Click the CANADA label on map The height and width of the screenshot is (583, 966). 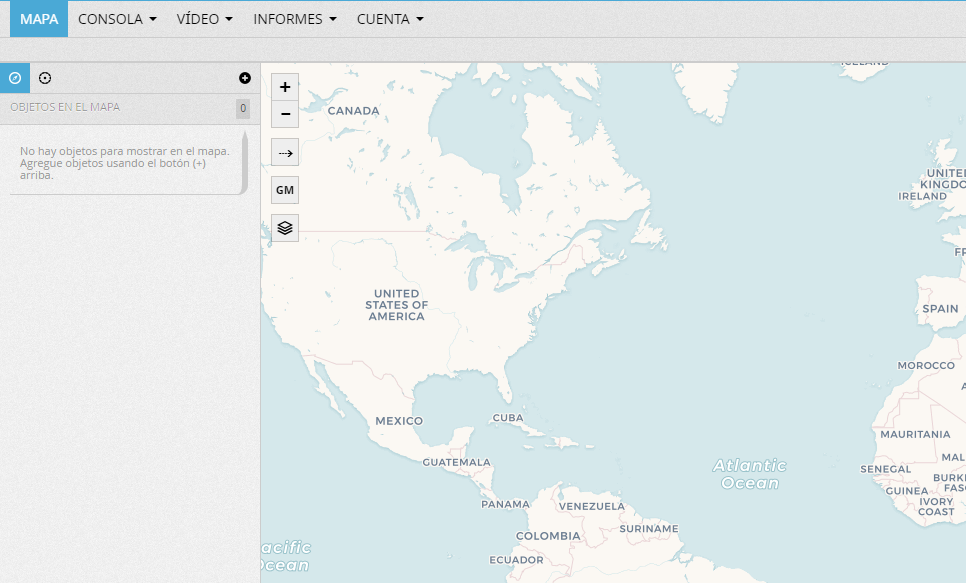(354, 111)
